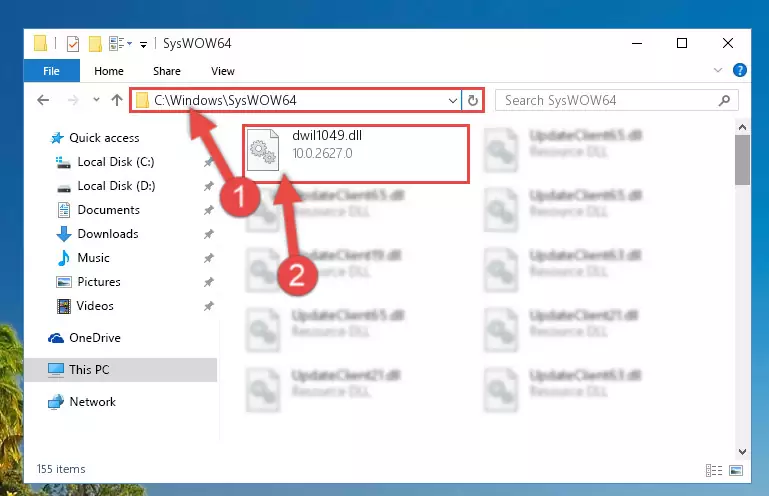Screen dimensions: 769x496
Task: Select Network in navigation pane
Action: (82, 402)
